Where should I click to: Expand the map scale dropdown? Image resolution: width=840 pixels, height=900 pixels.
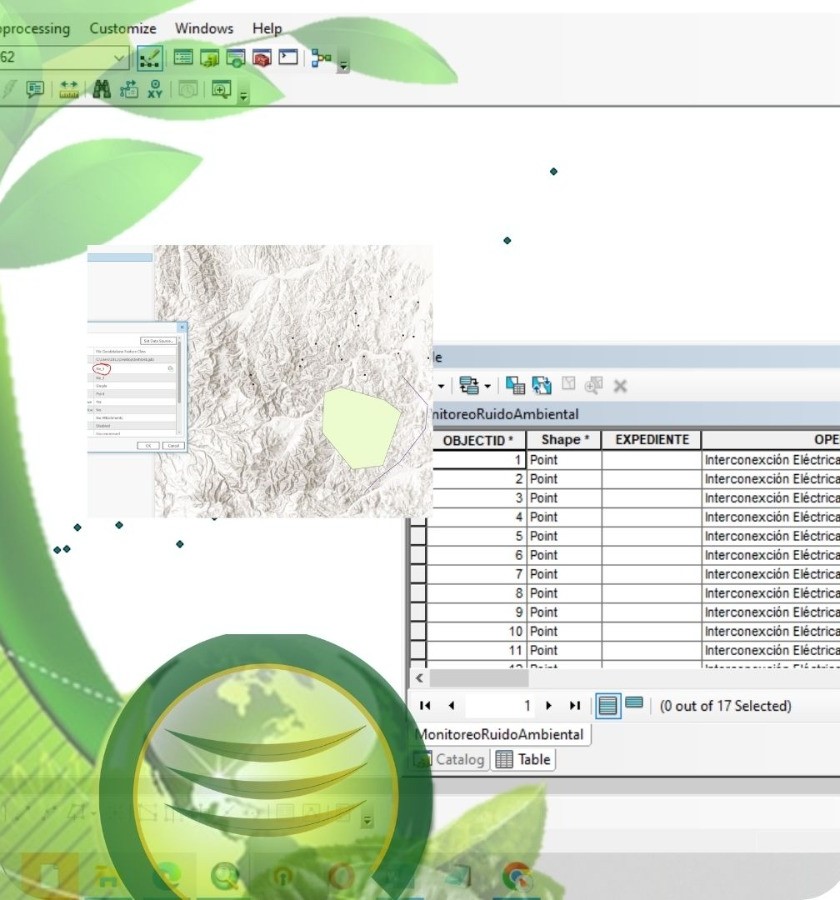tap(120, 58)
